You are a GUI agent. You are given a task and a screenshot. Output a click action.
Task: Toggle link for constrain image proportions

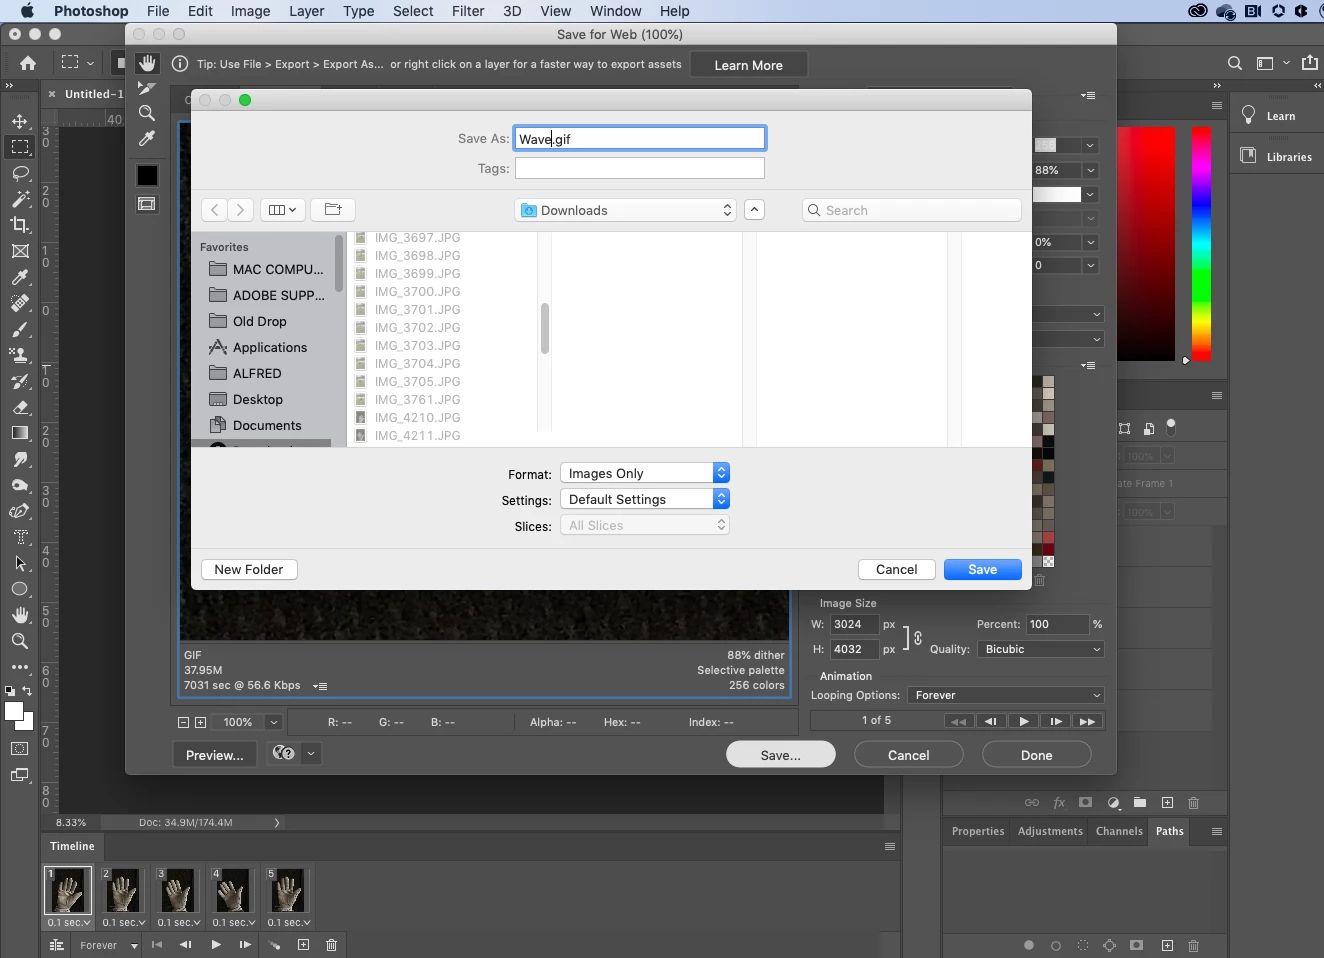(x=918, y=638)
